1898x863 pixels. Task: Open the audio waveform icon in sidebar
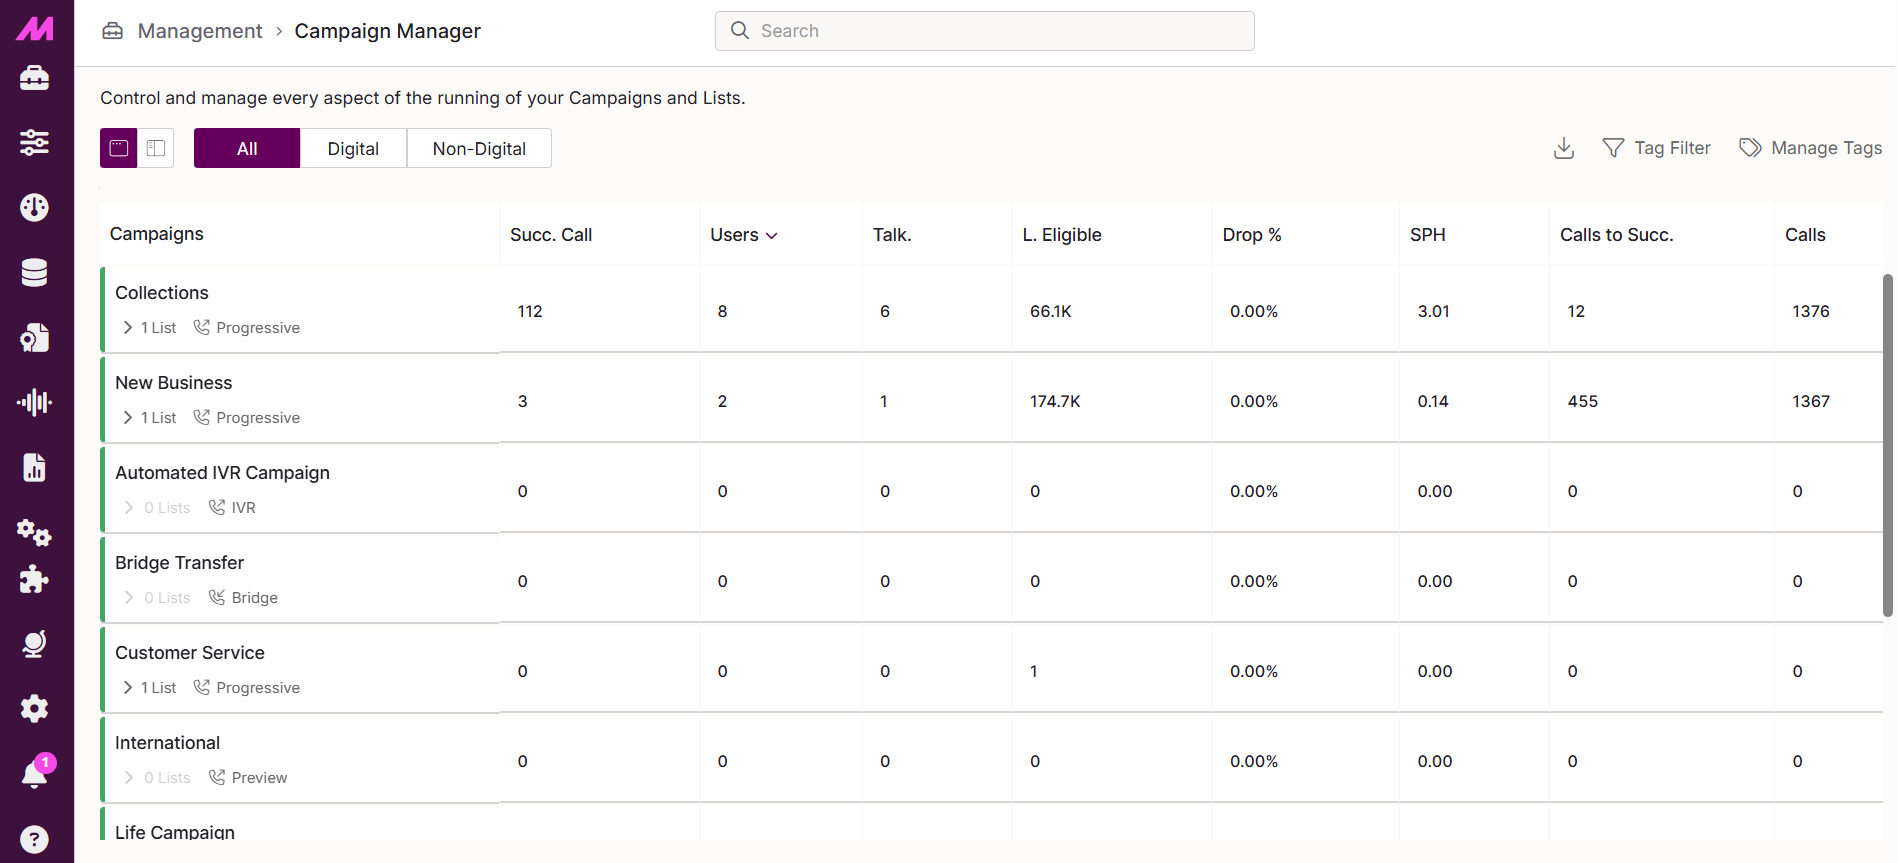34,402
